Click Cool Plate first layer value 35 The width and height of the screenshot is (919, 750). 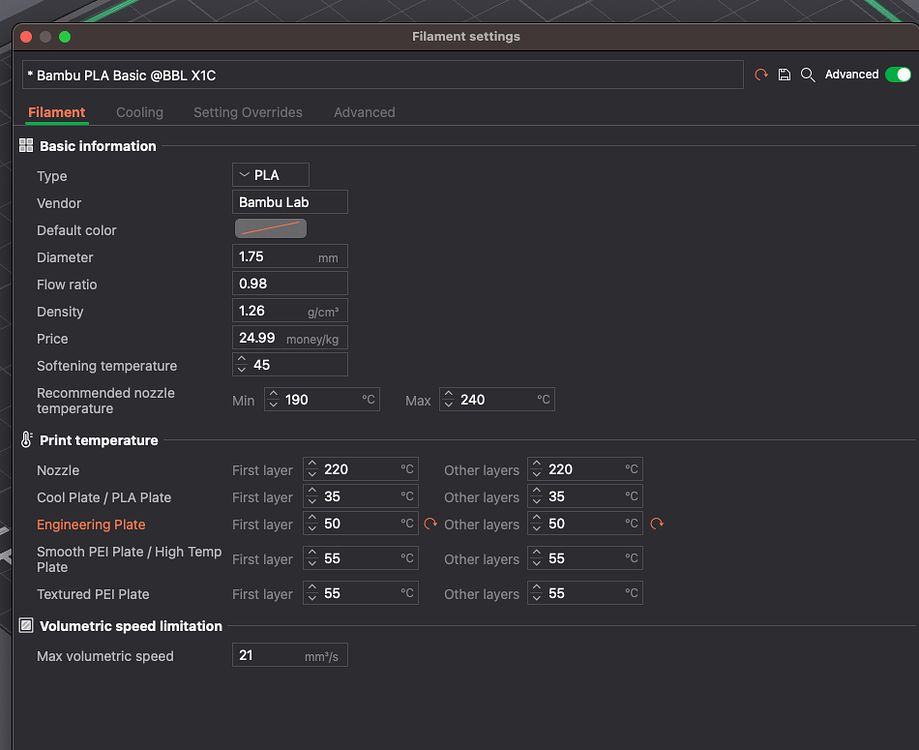pyautogui.click(x=332, y=496)
